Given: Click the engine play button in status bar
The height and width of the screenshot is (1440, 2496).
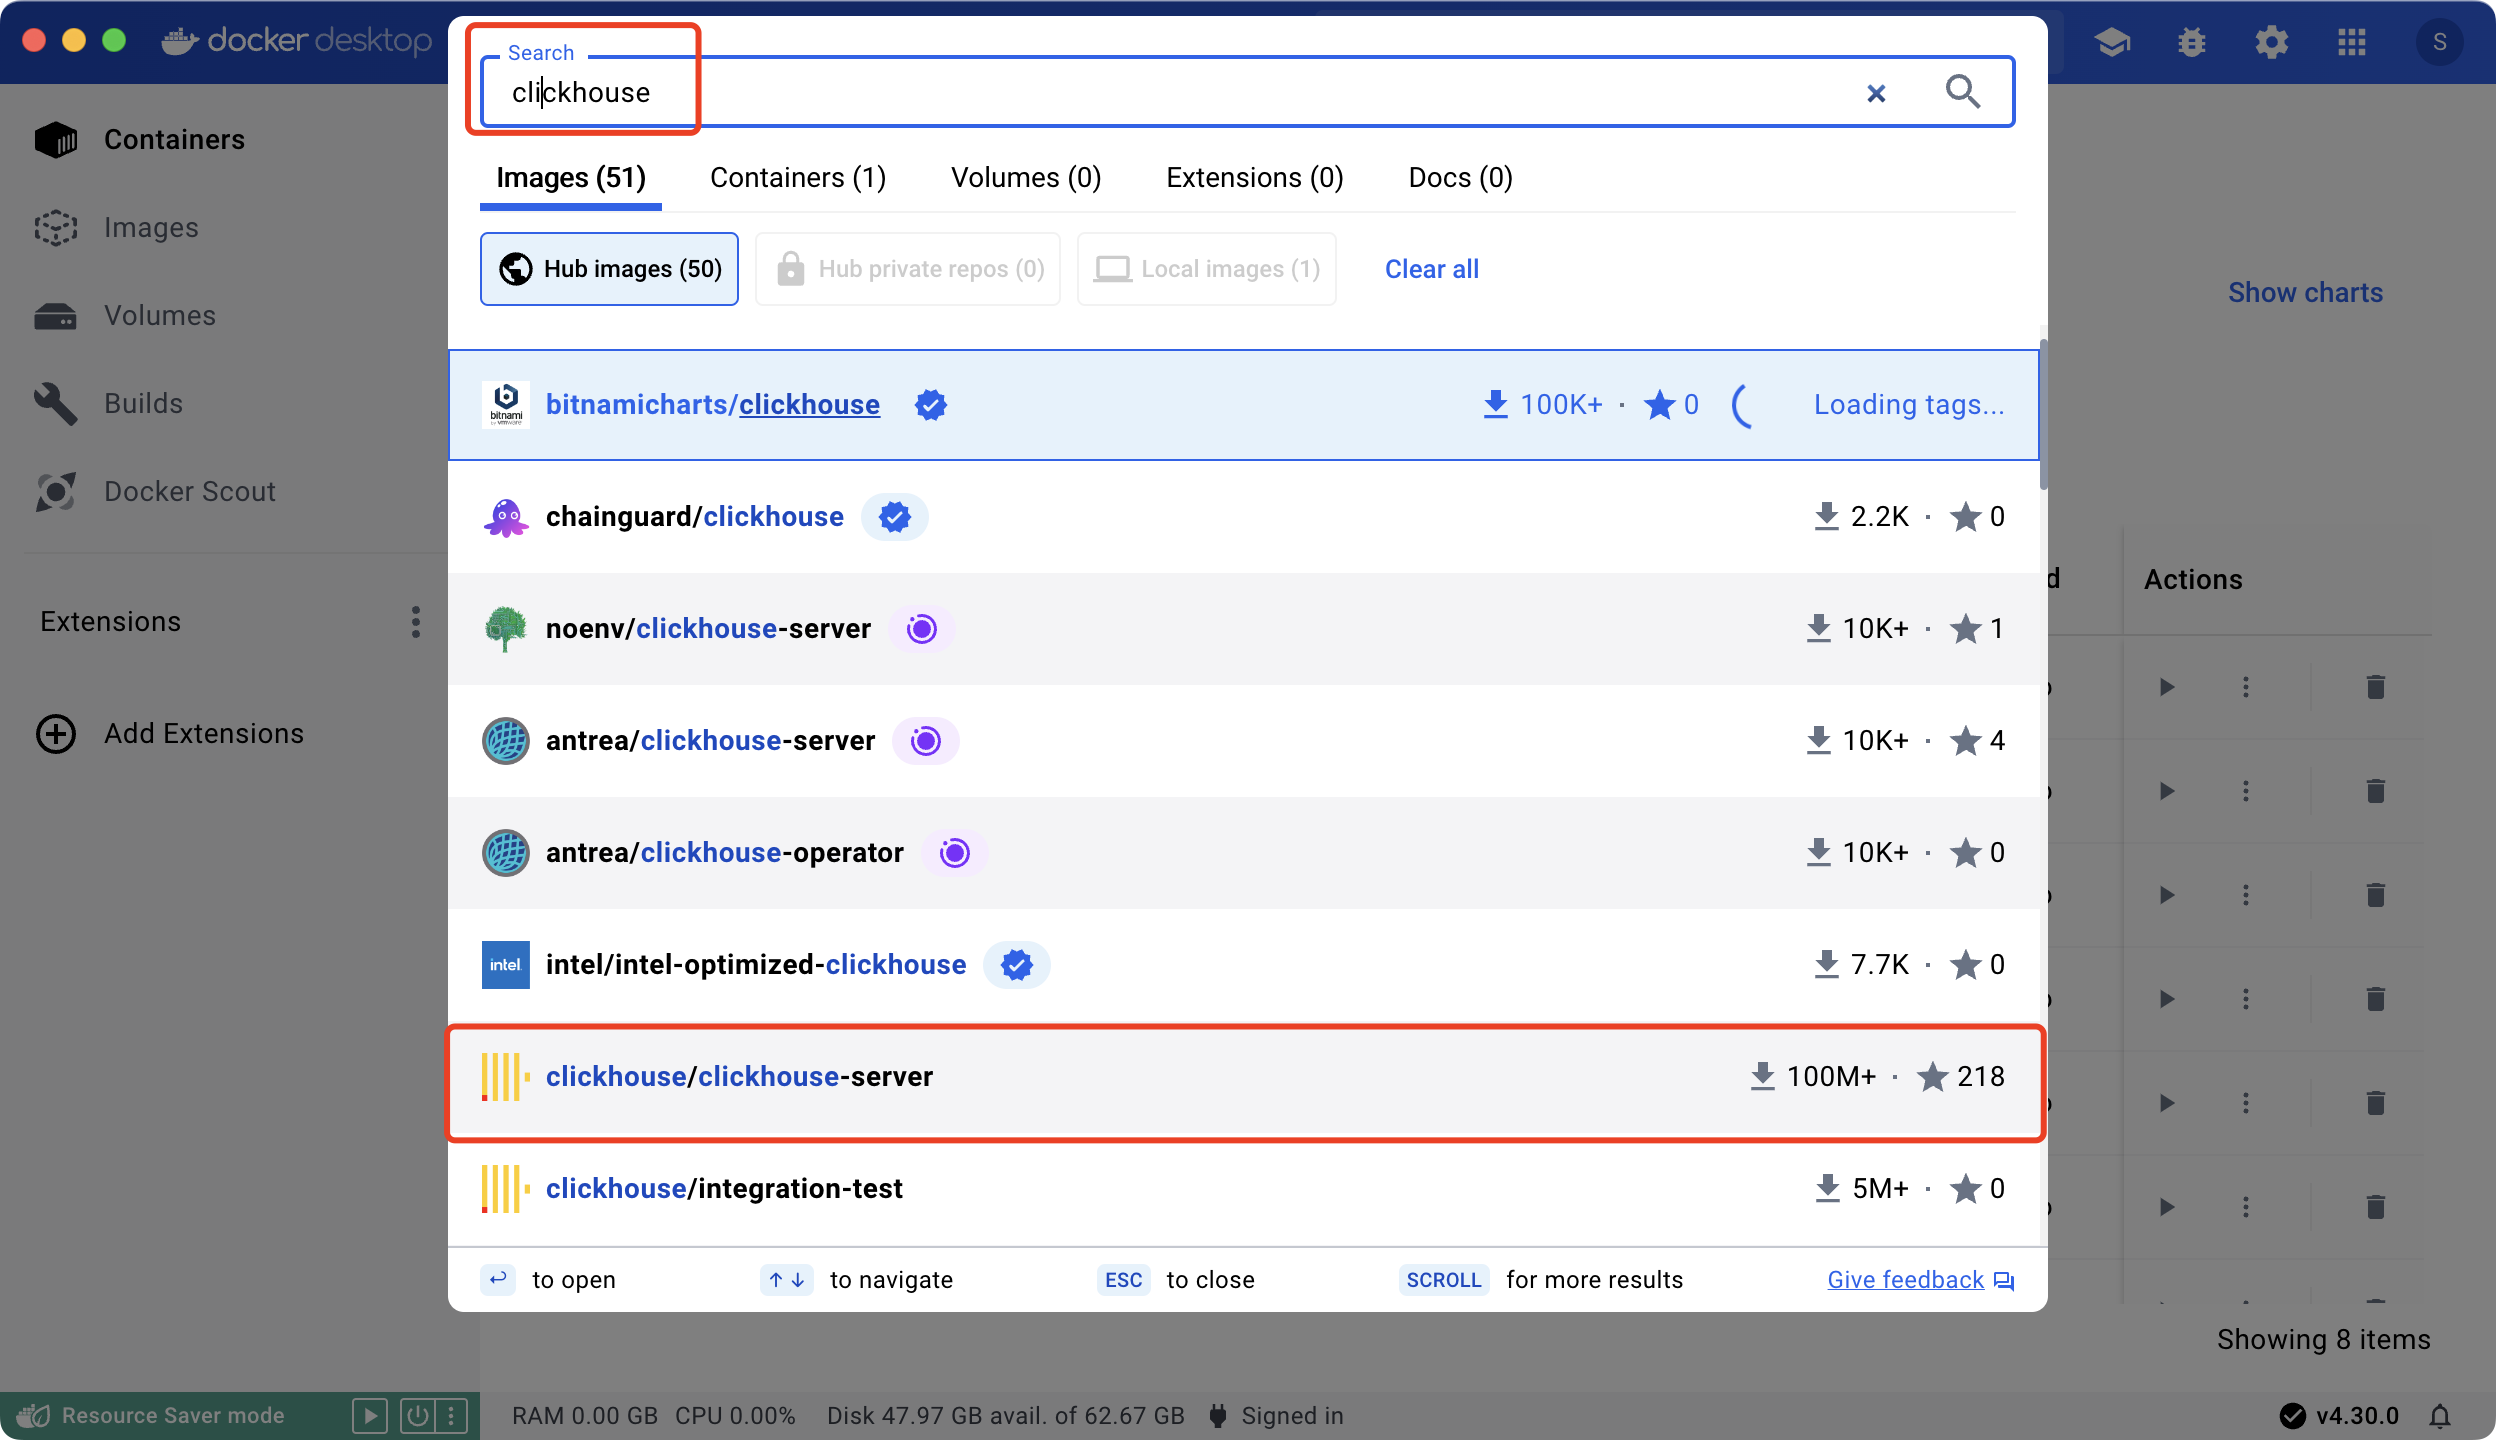Looking at the screenshot, I should pyautogui.click(x=369, y=1416).
